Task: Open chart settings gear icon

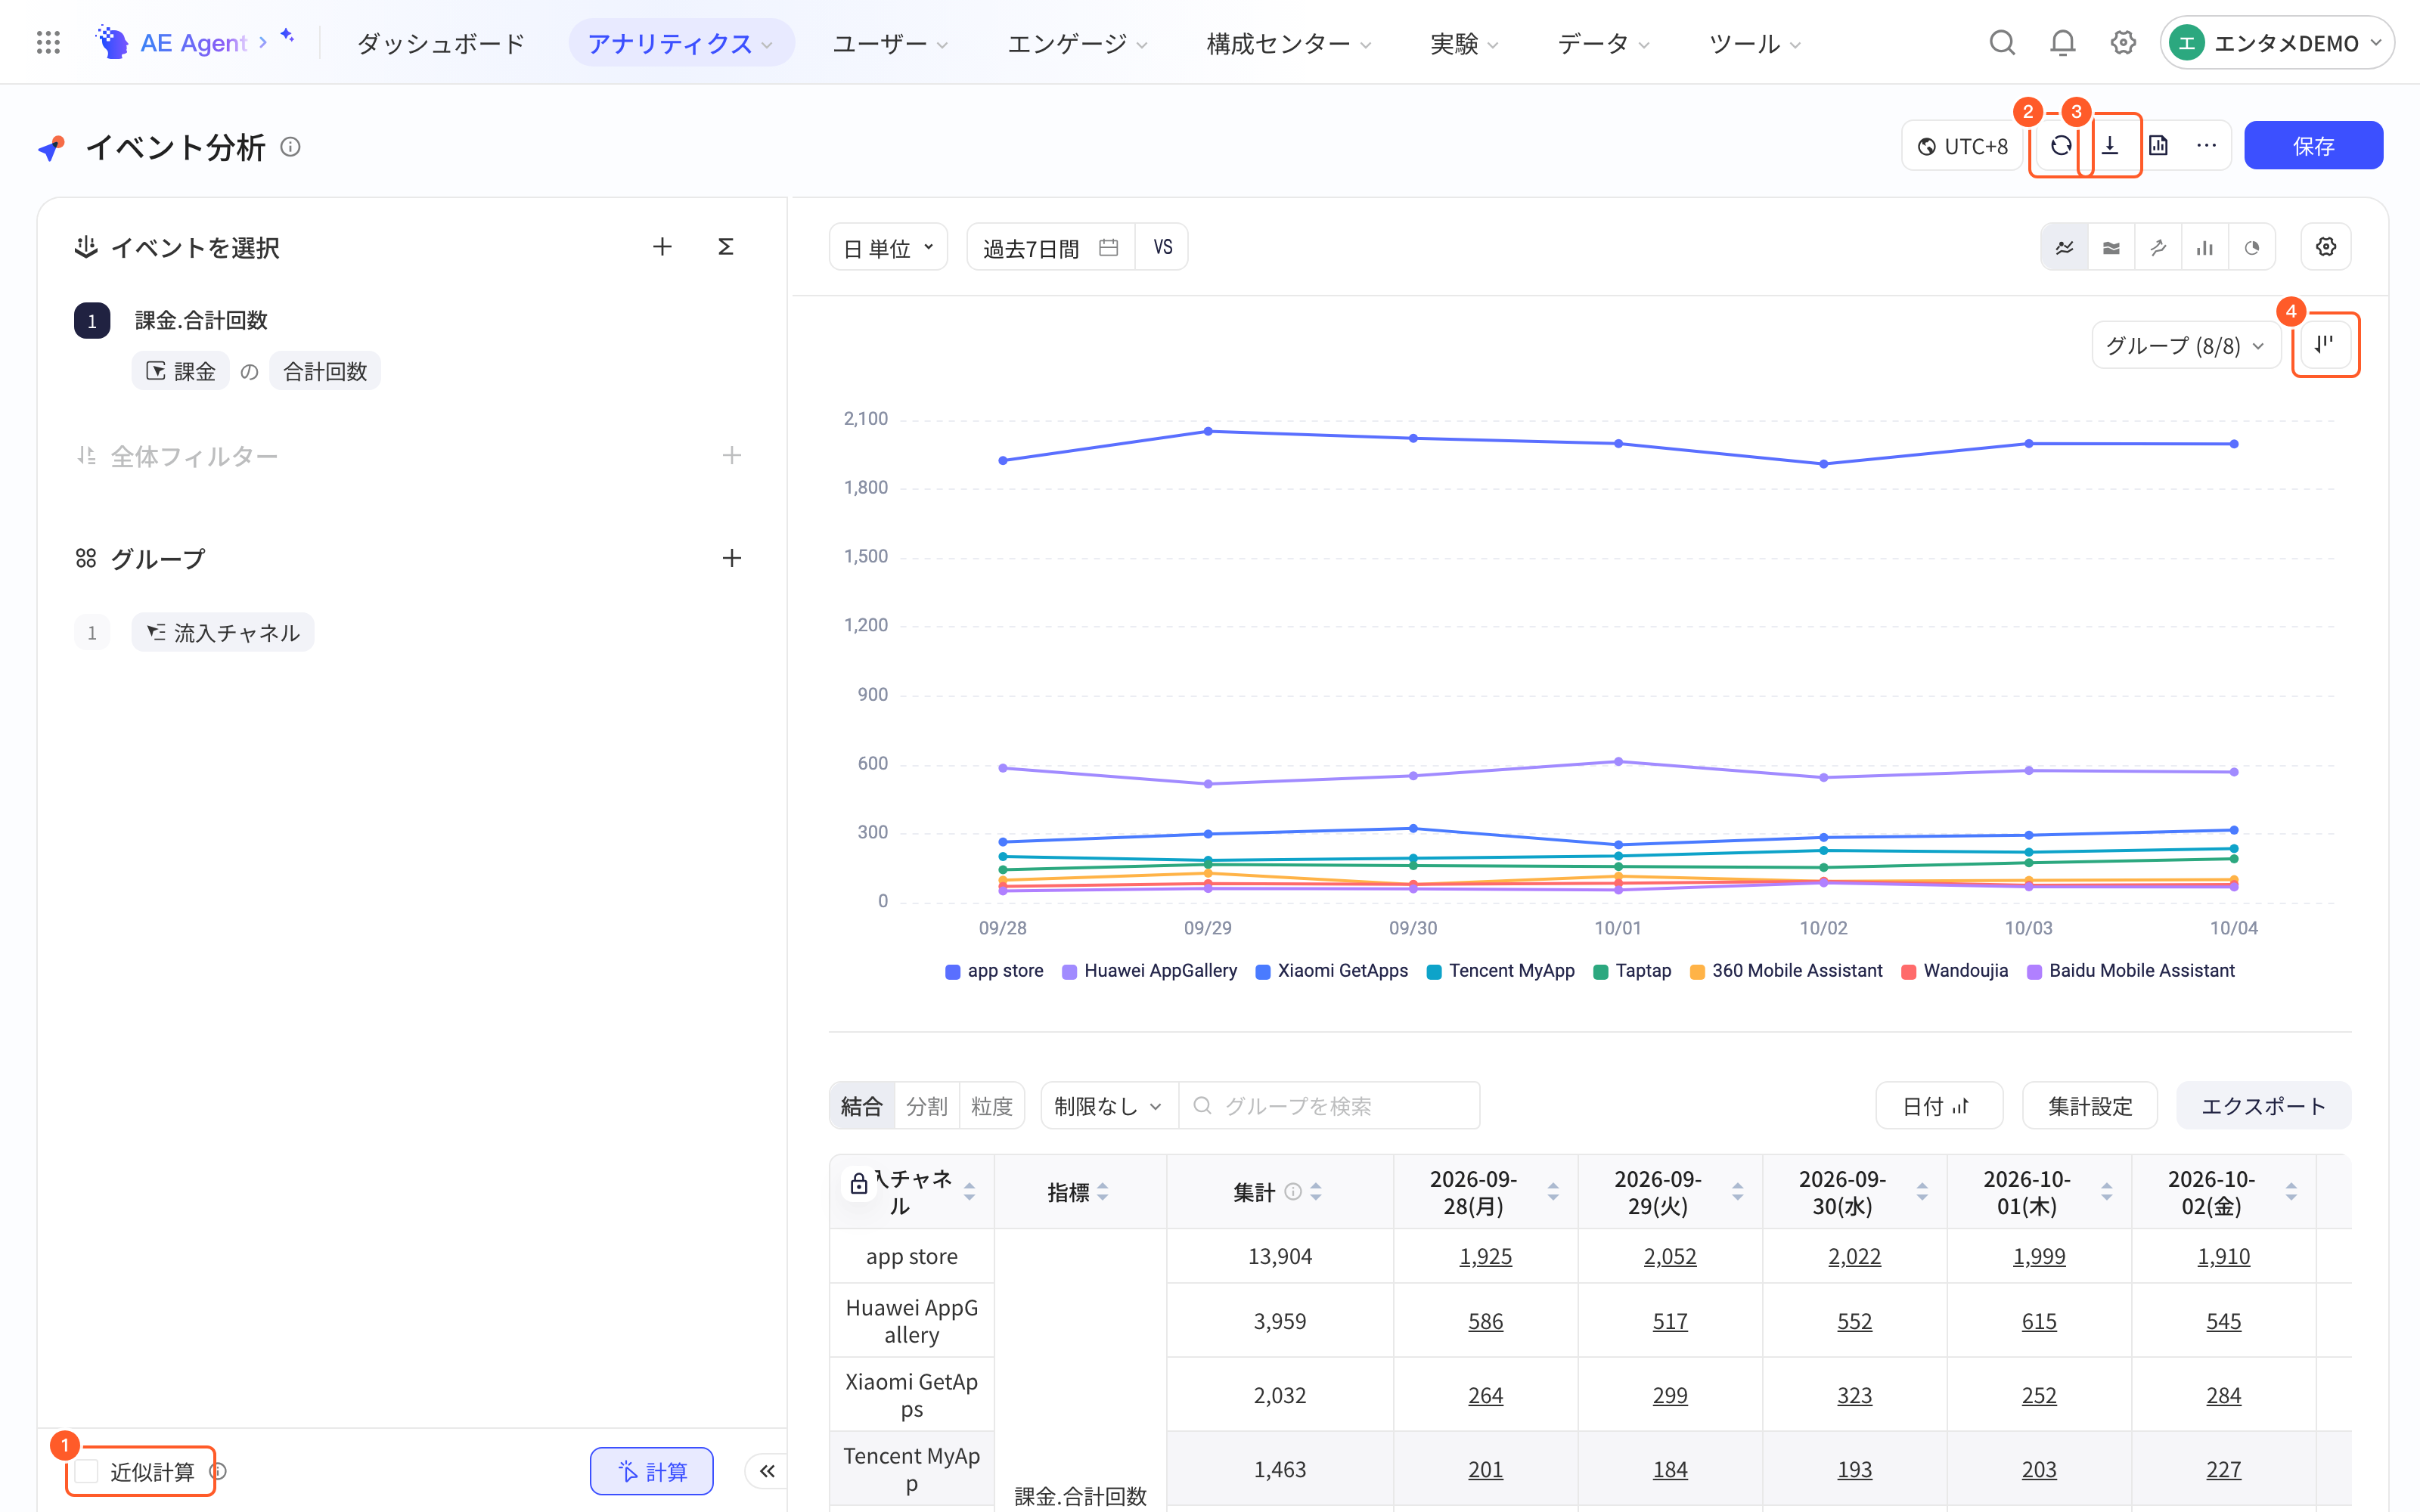Action: pyautogui.click(x=2326, y=247)
